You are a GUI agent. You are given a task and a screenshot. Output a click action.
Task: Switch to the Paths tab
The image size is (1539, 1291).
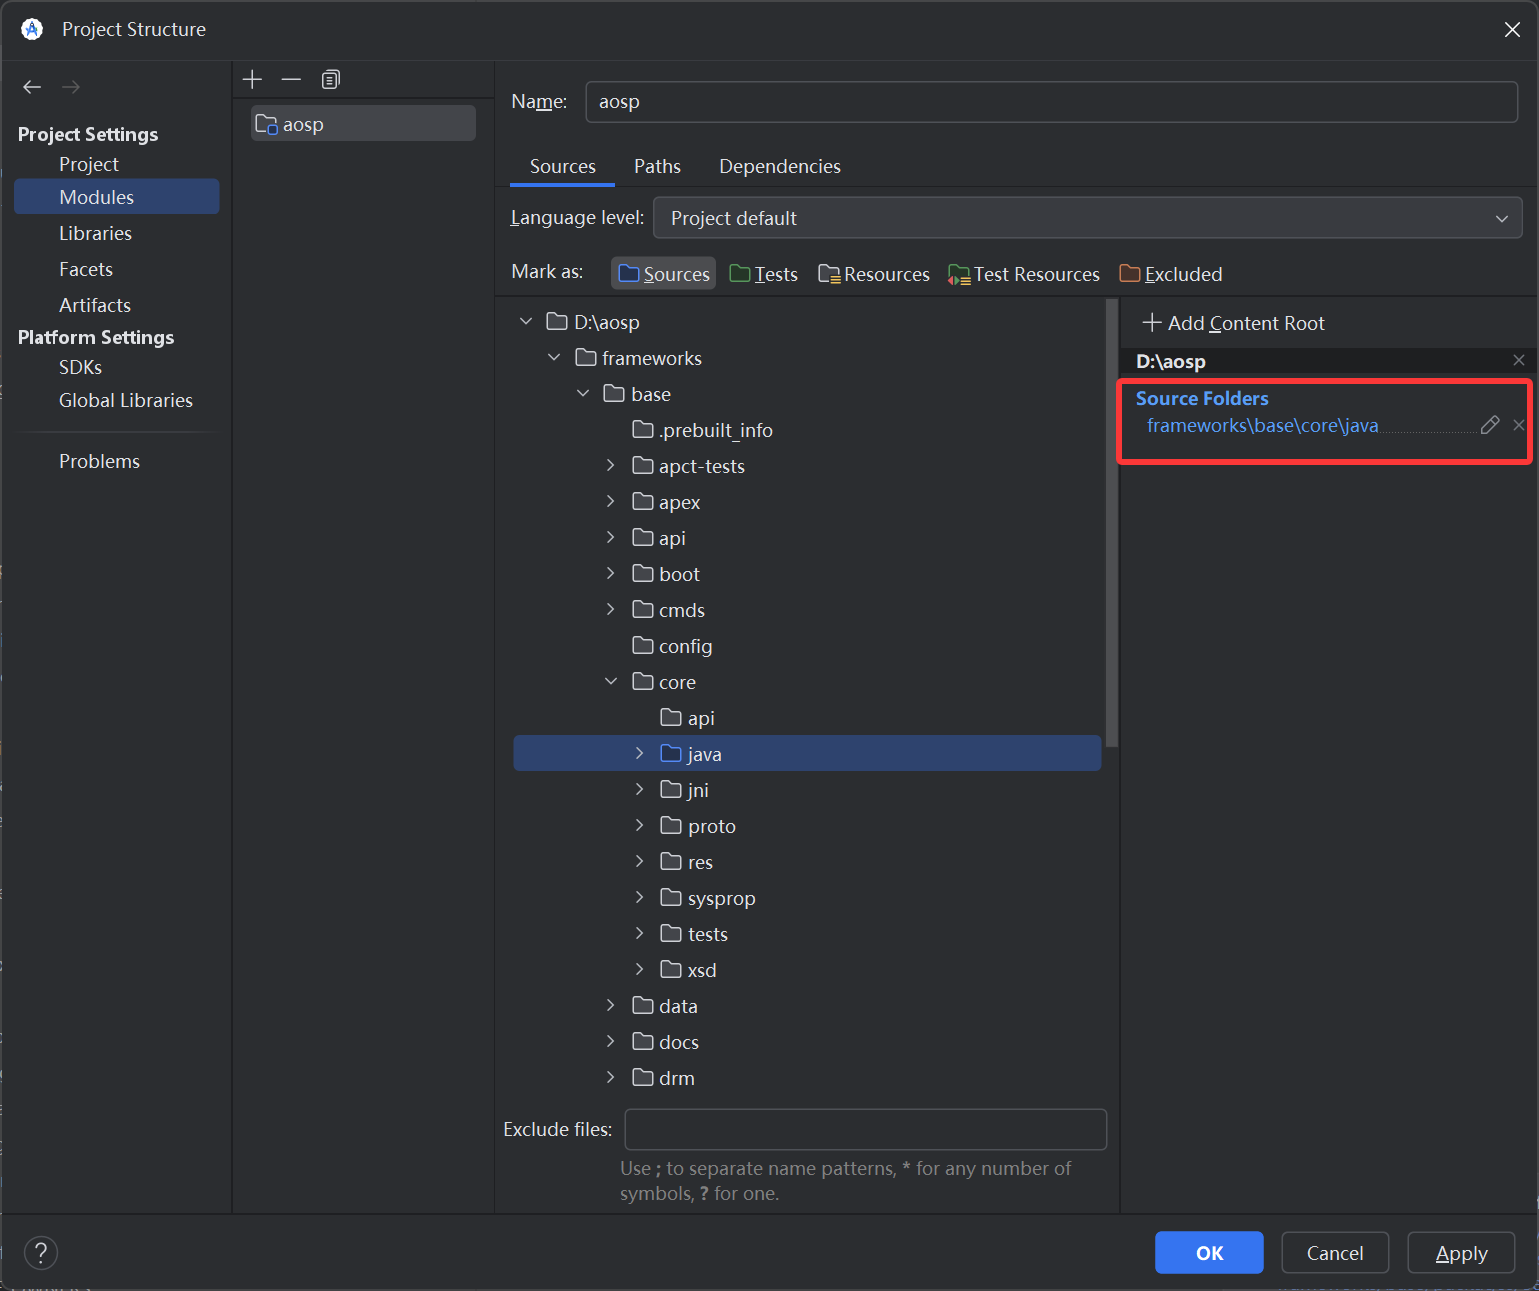pos(657,166)
